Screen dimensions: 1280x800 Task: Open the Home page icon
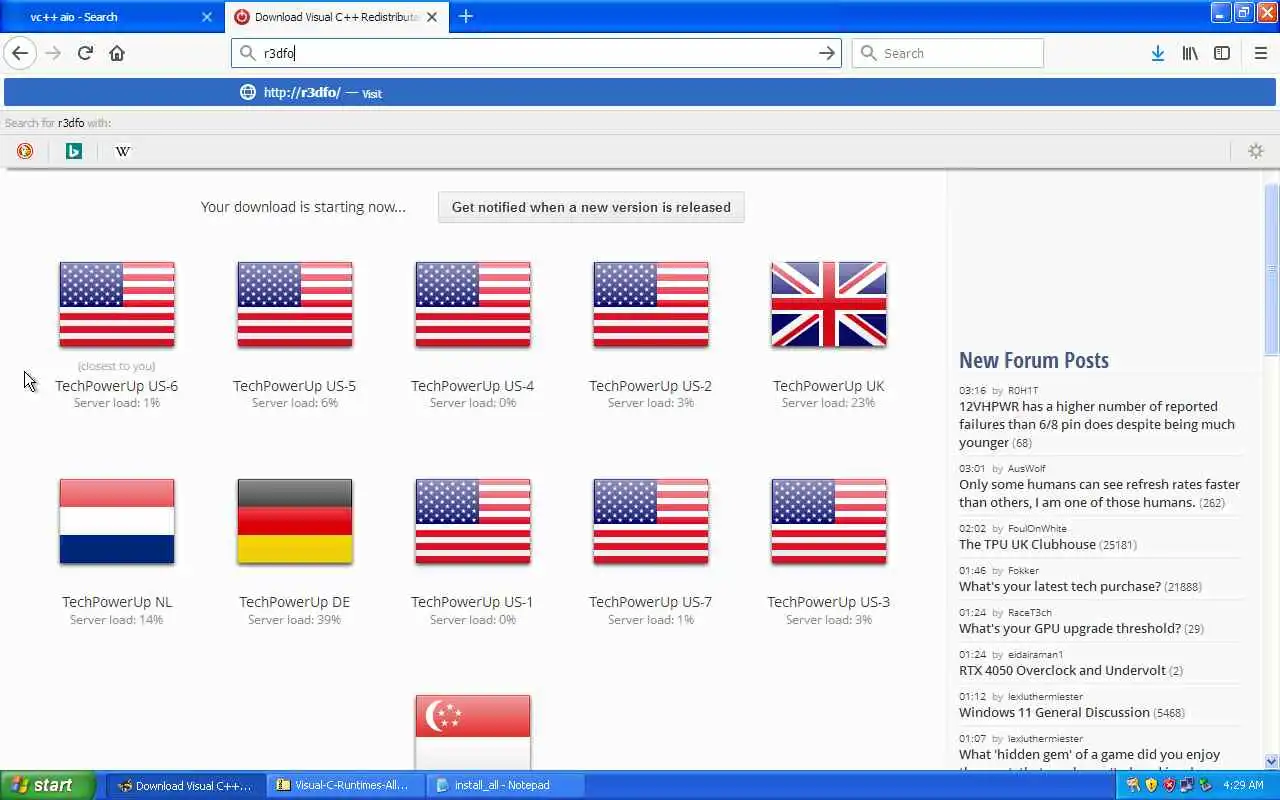[117, 53]
